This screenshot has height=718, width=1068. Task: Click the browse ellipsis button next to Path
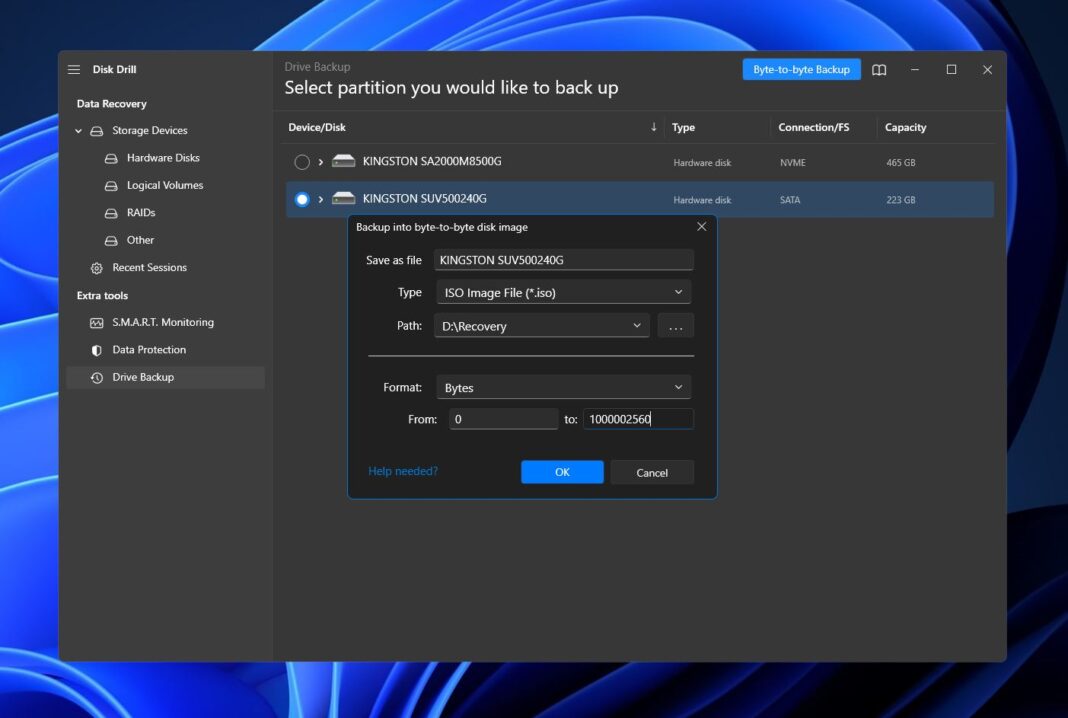pyautogui.click(x=675, y=326)
